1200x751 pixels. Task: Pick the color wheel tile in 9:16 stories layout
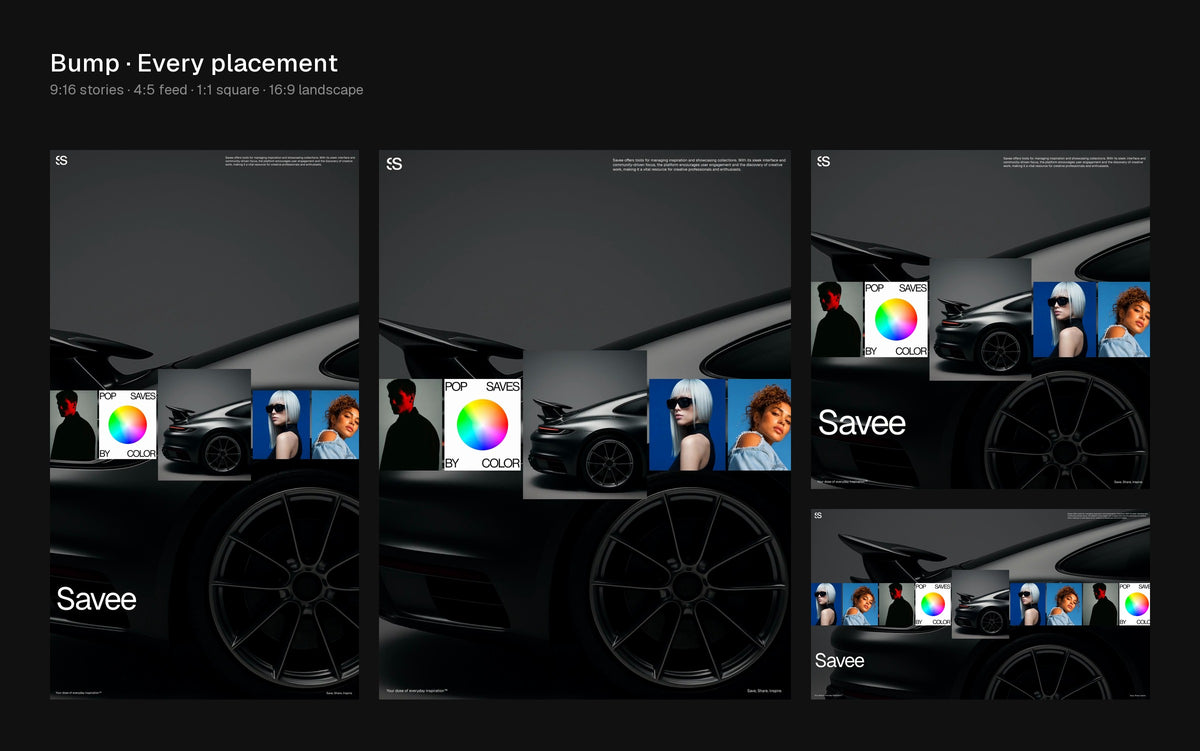point(128,425)
